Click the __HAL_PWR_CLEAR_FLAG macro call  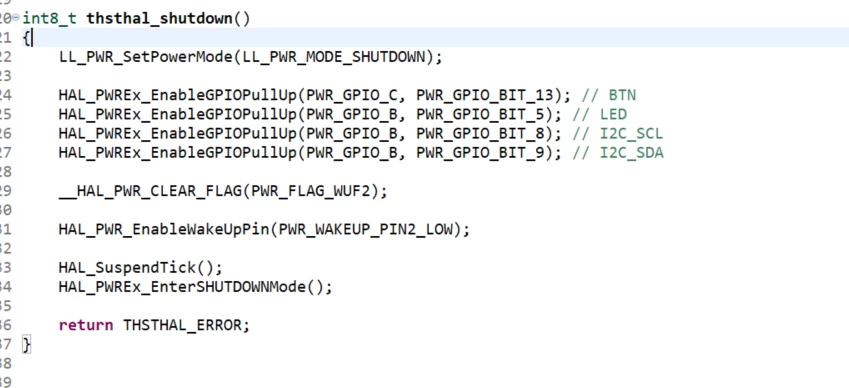coord(150,192)
